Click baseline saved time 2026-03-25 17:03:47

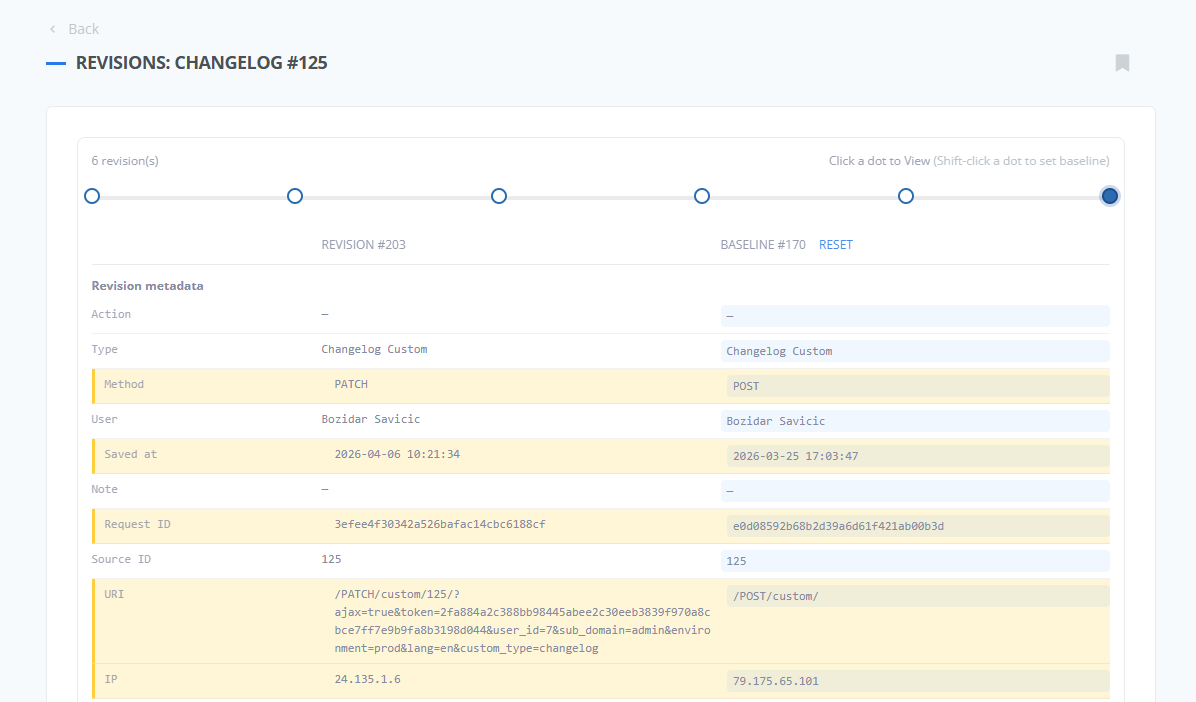tap(918, 456)
